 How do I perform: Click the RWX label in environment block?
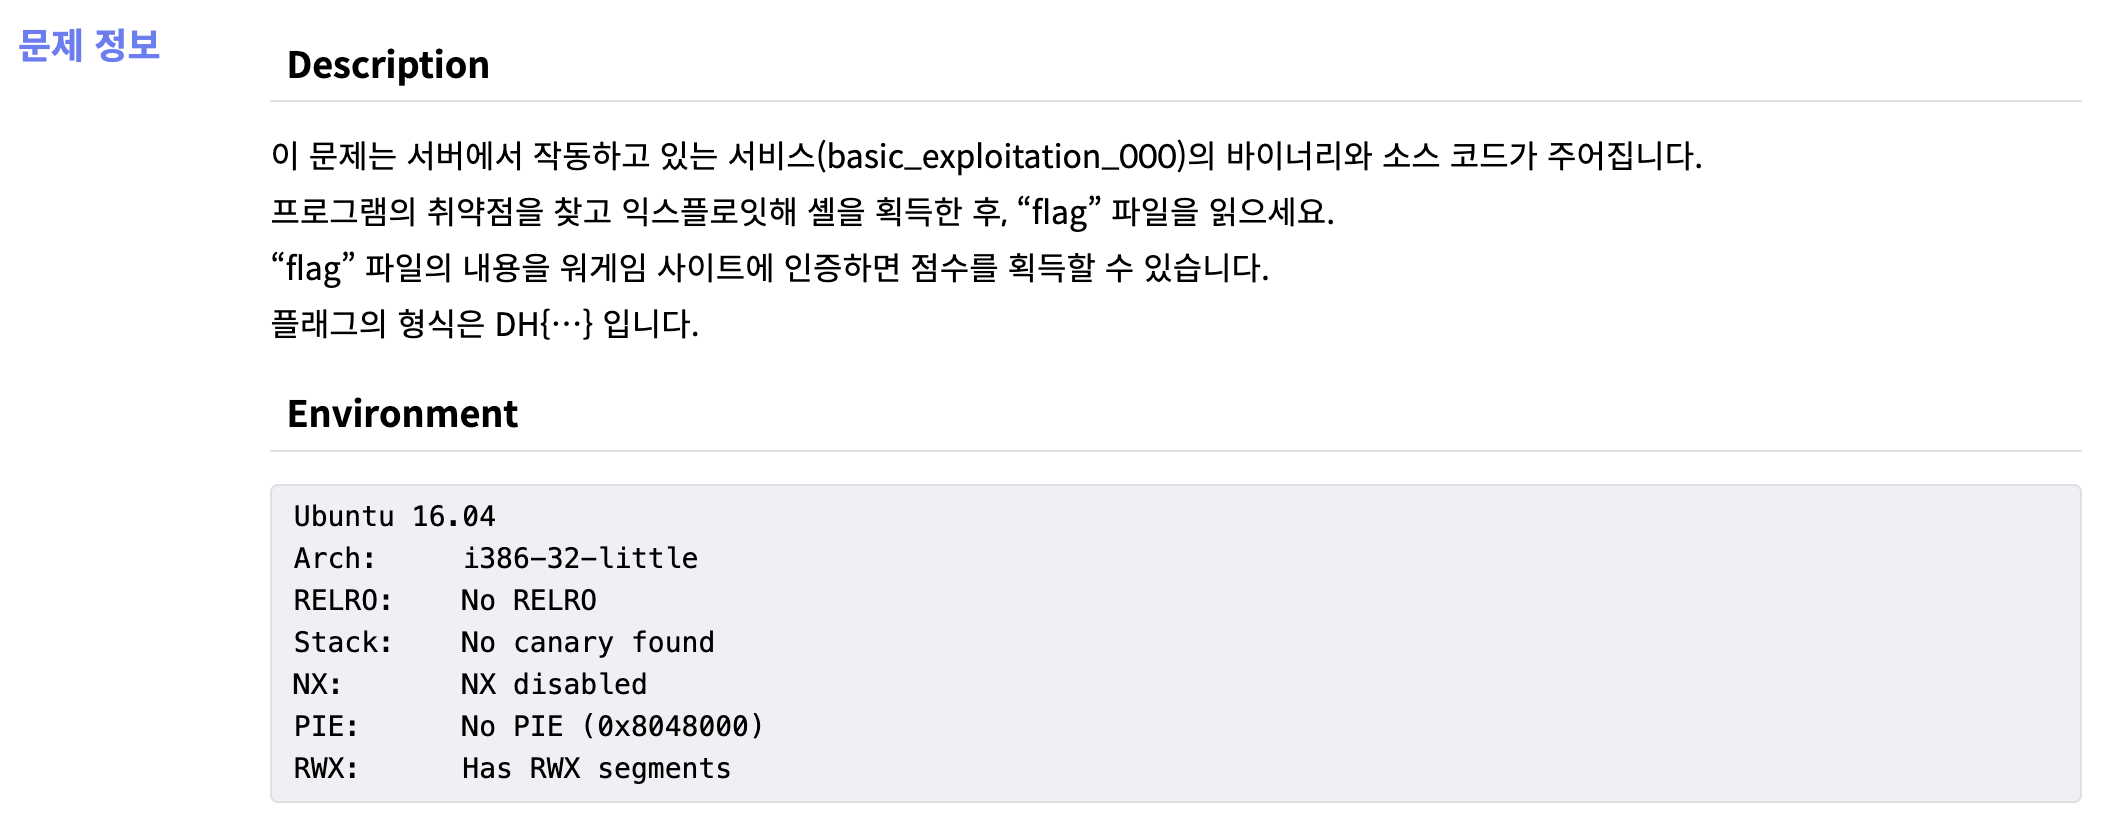[x=326, y=768]
